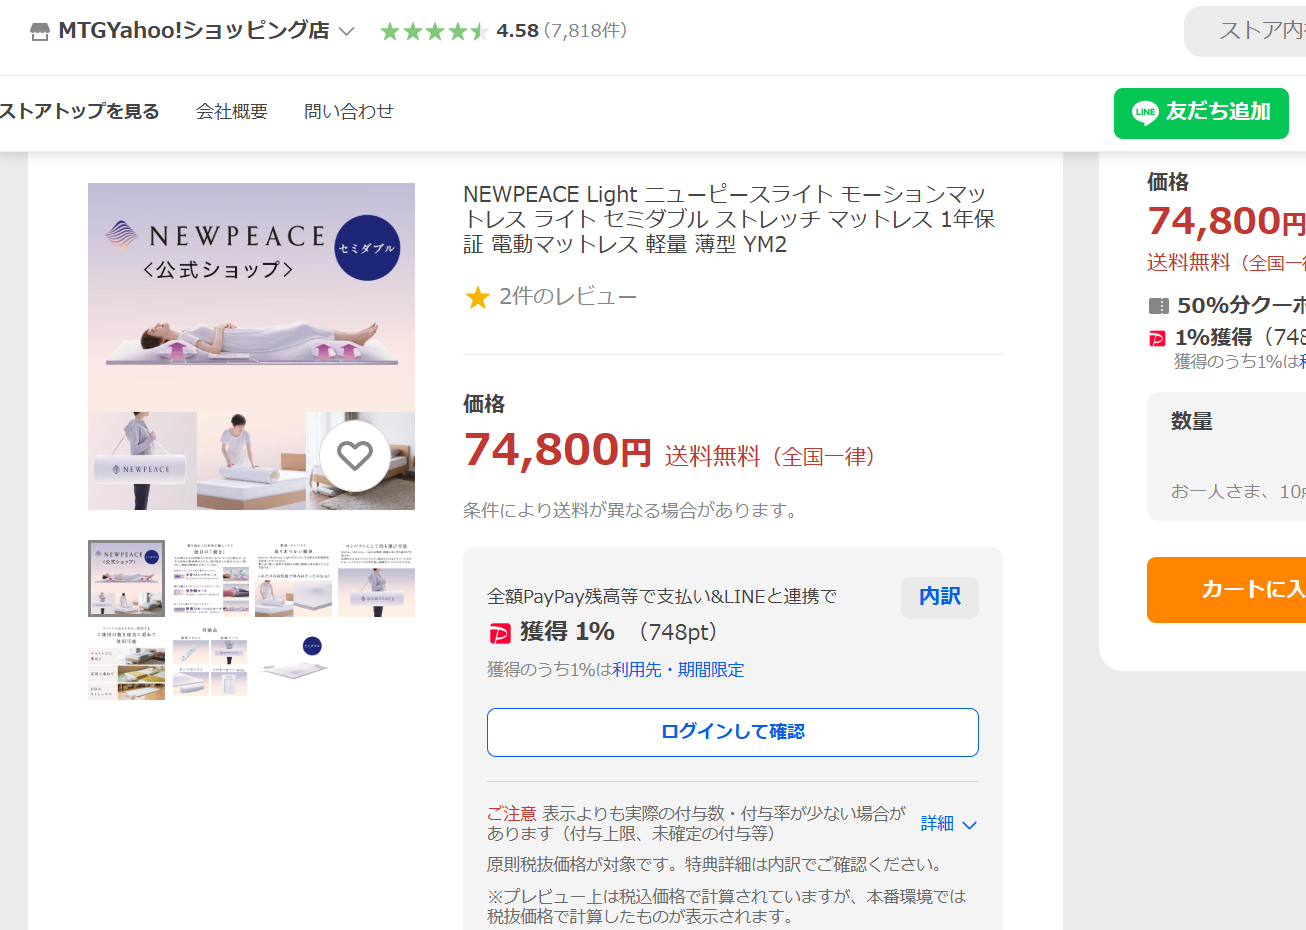This screenshot has width=1306, height=930.
Task: Expand the MTGYahoo!ショッピング店 store dropdown chevron
Action: pyautogui.click(x=347, y=32)
